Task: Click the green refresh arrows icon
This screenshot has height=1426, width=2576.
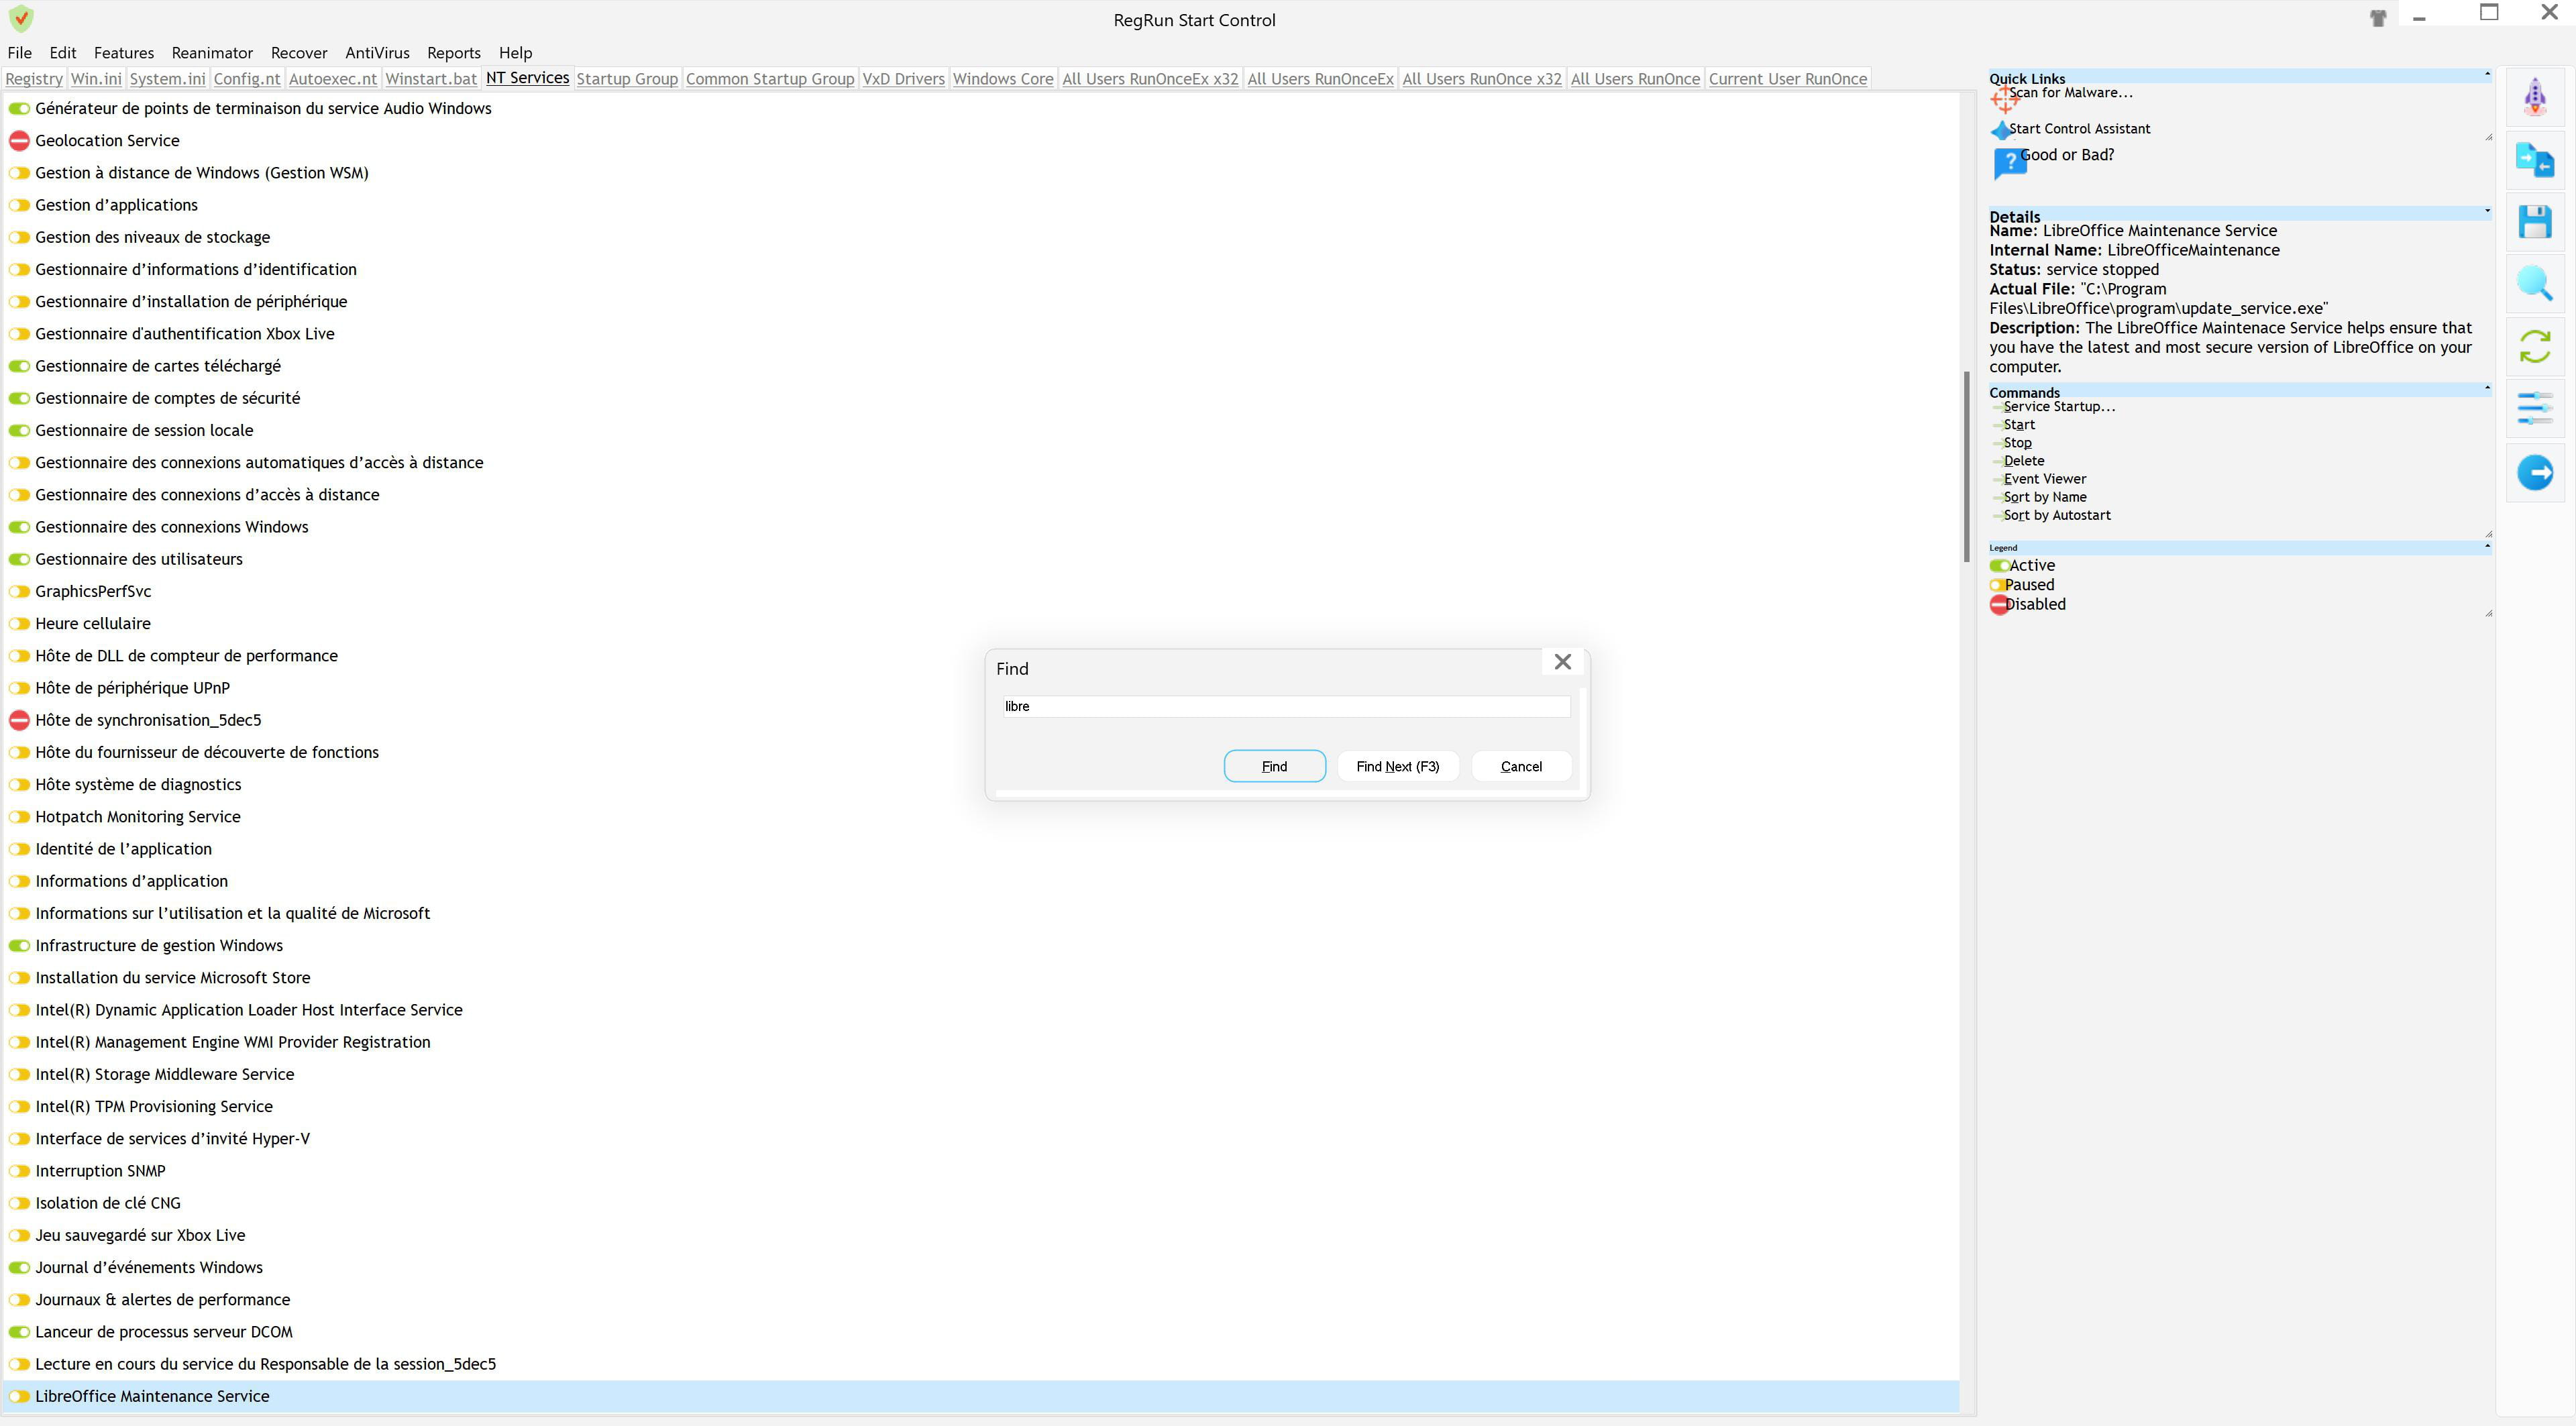Action: pos(2534,347)
